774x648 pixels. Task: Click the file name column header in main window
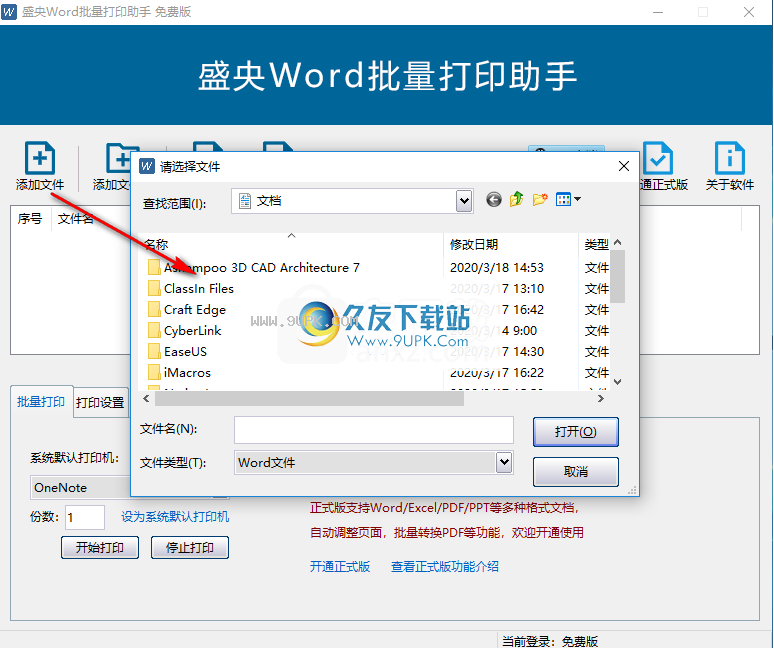pyautogui.click(x=75, y=219)
